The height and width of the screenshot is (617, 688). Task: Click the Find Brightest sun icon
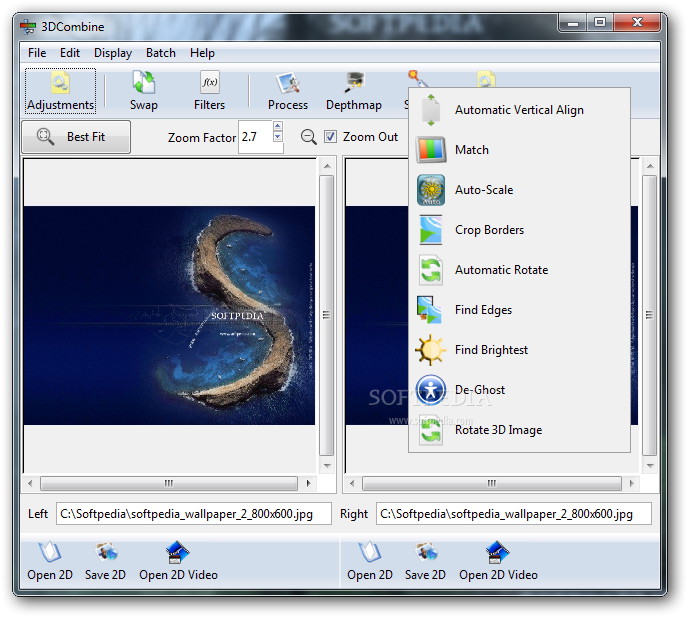pyautogui.click(x=430, y=350)
